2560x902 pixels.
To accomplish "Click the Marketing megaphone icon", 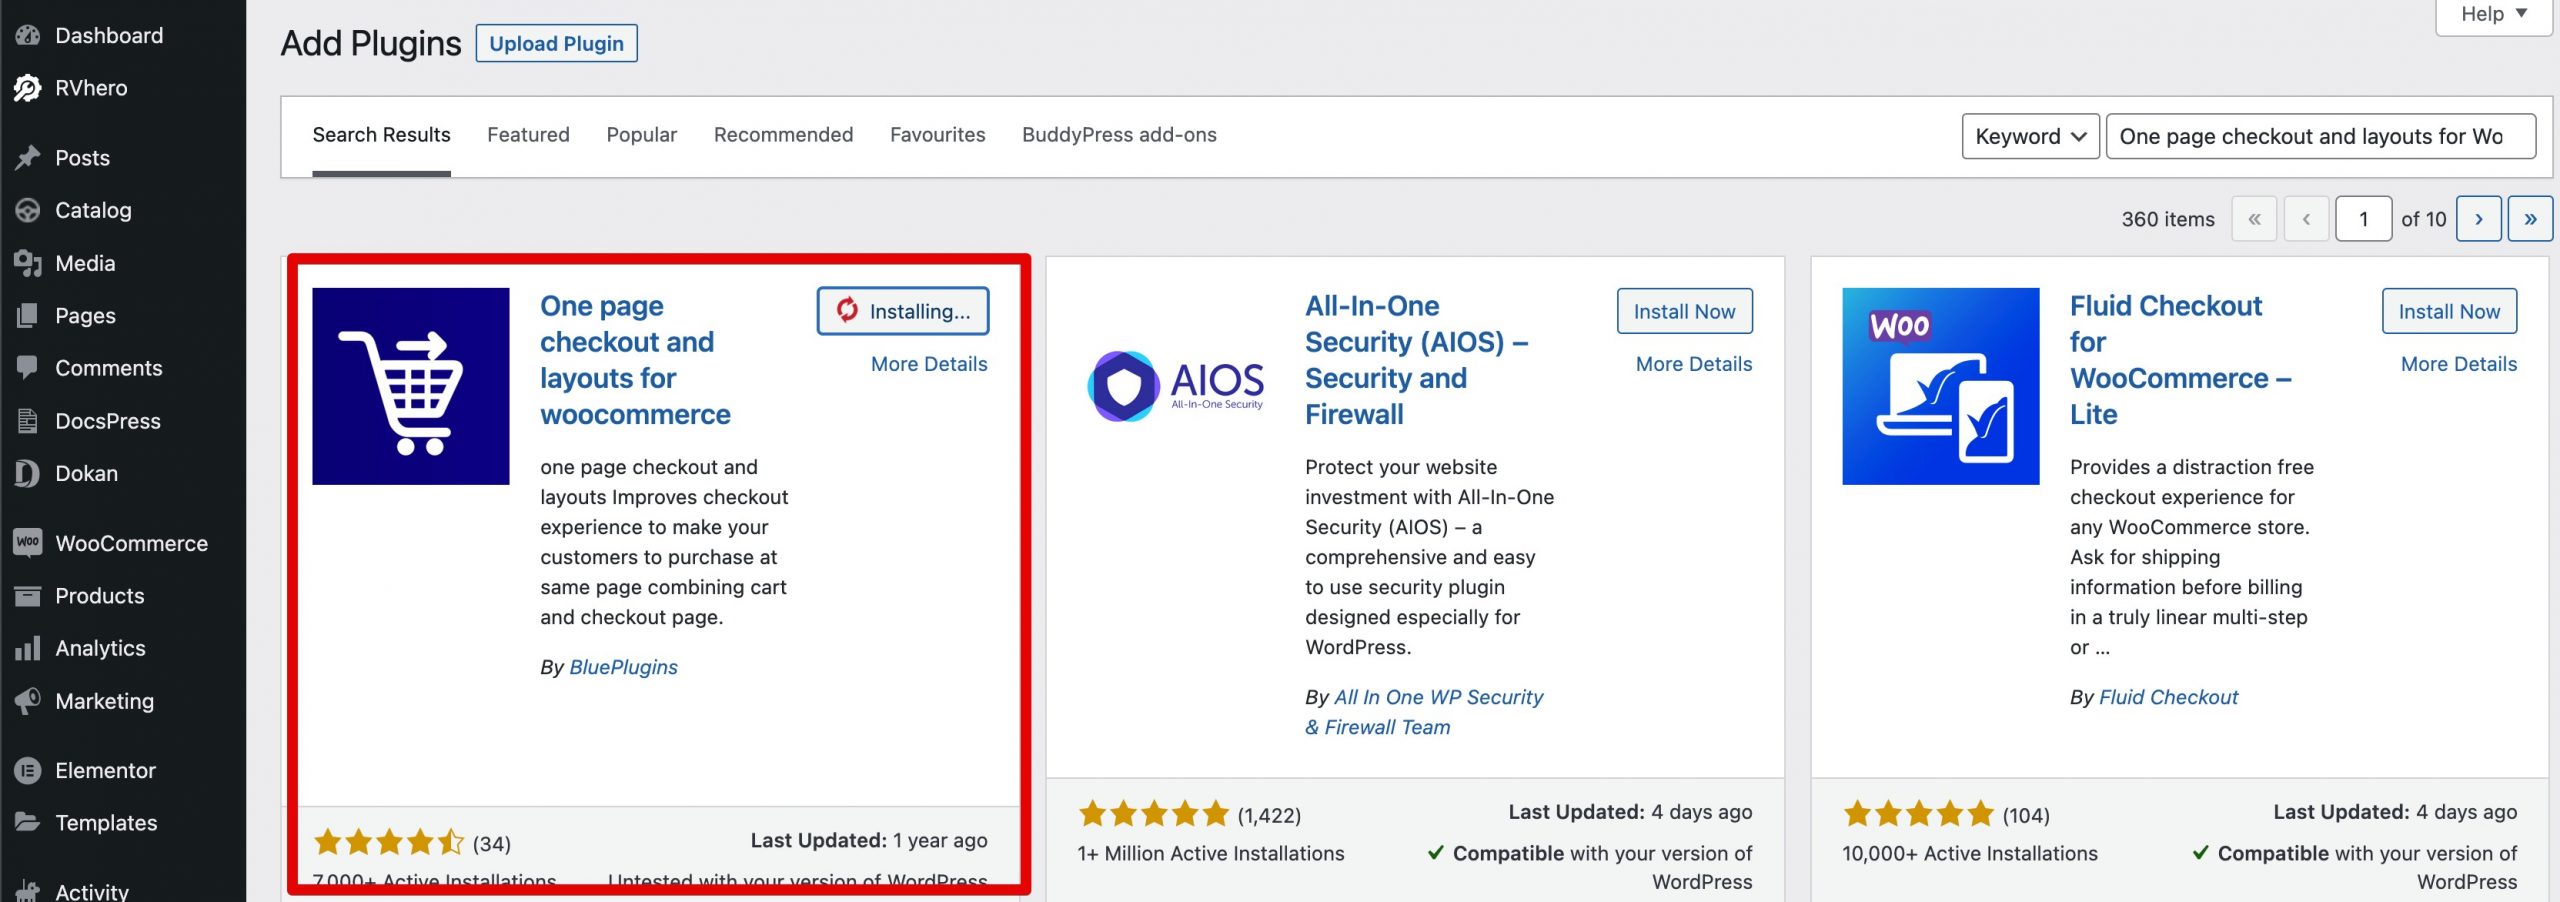I will click(28, 701).
